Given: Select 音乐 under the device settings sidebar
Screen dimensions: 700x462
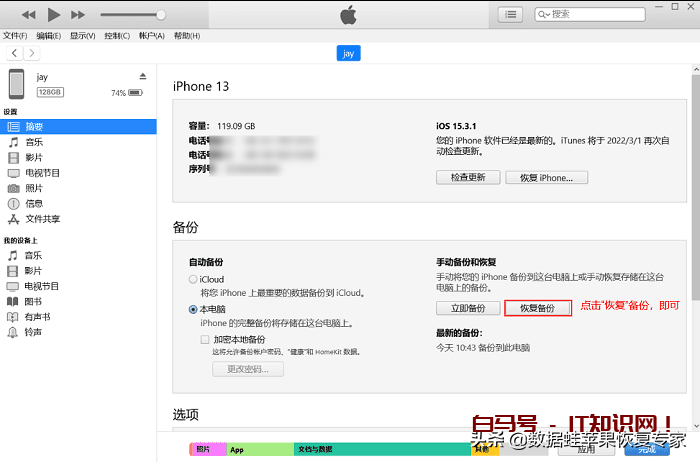Looking at the screenshot, I should (x=34, y=142).
